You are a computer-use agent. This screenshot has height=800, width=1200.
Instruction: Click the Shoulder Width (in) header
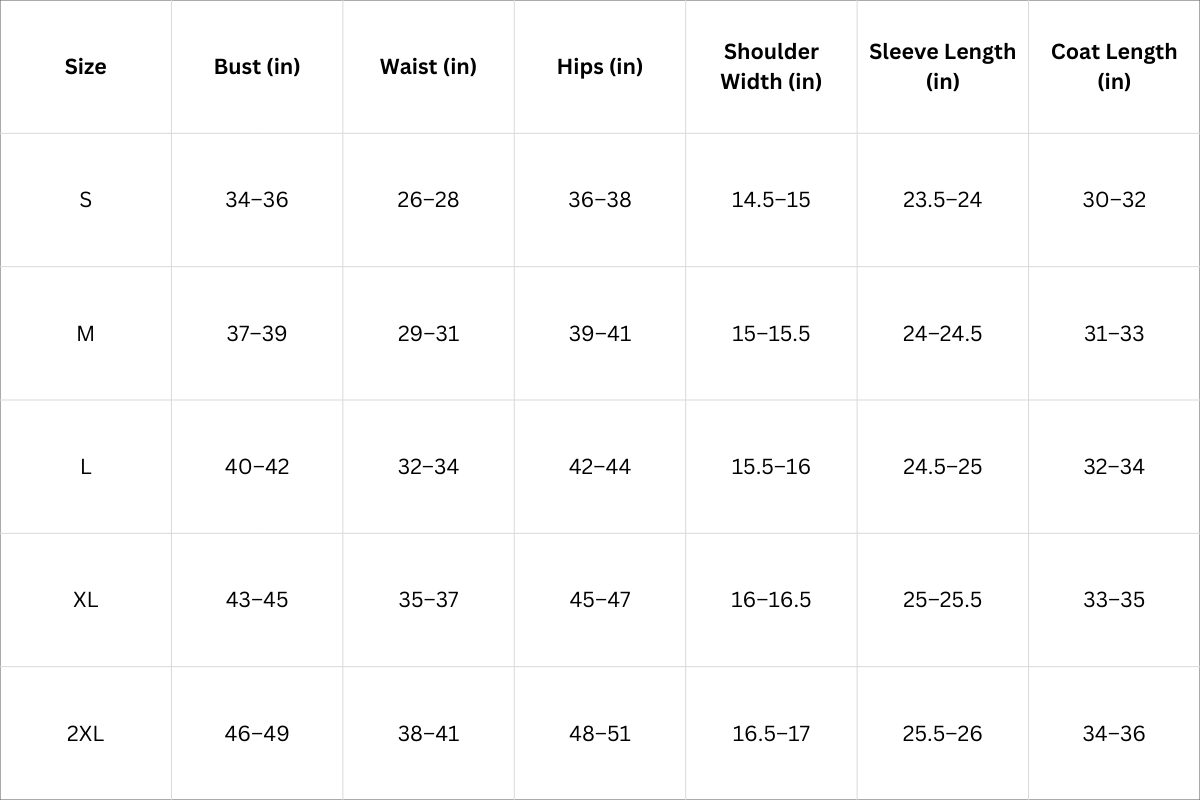tap(771, 67)
